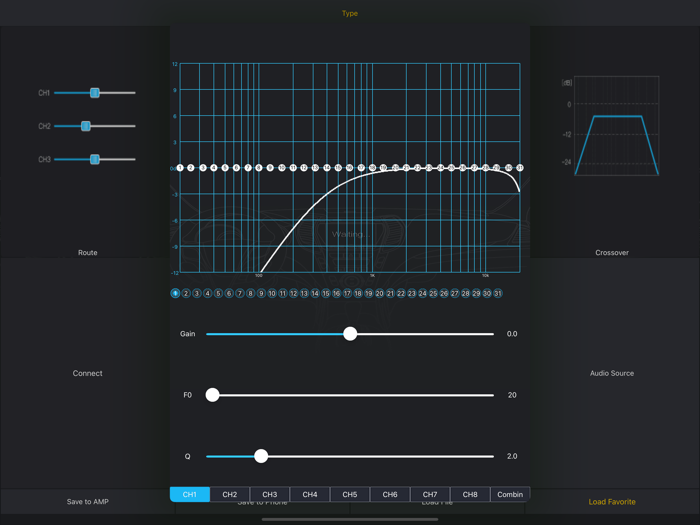700x525 pixels.
Task: Select EQ band 31 button
Action: point(498,293)
